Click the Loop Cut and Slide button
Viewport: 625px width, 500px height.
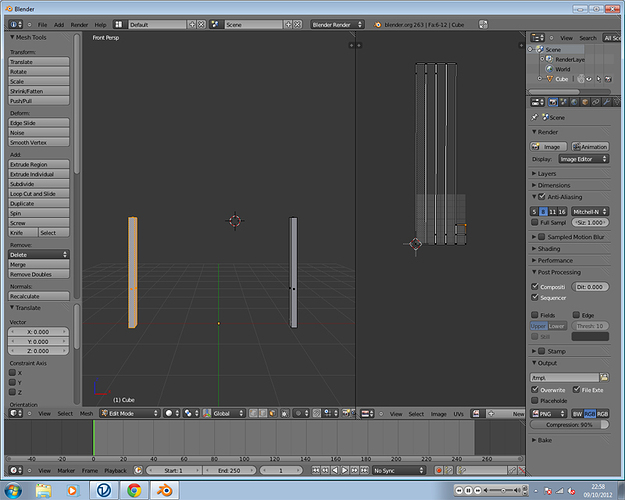(39, 193)
